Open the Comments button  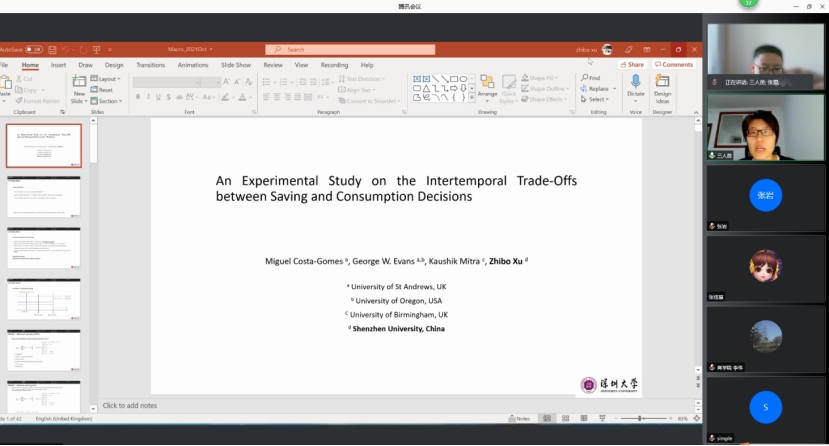pyautogui.click(x=674, y=65)
